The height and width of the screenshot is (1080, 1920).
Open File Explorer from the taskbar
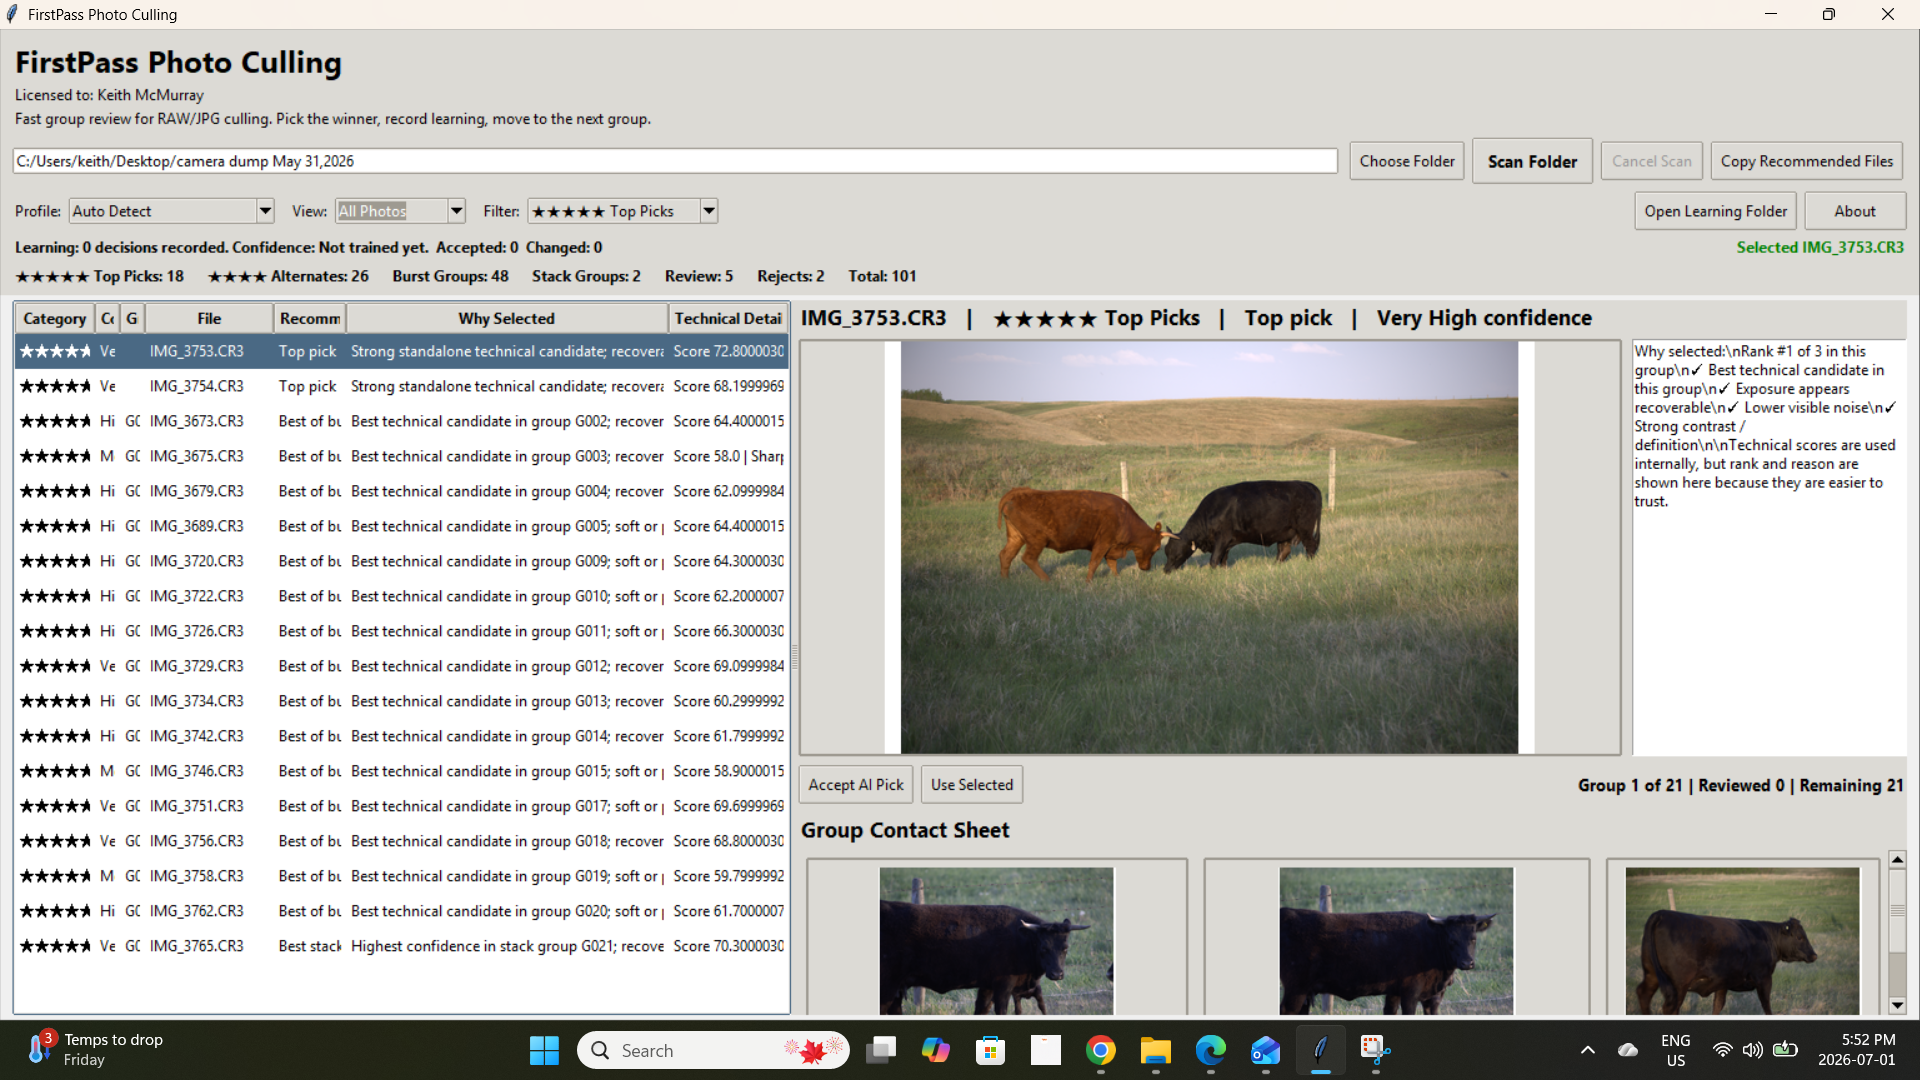coord(1156,1050)
